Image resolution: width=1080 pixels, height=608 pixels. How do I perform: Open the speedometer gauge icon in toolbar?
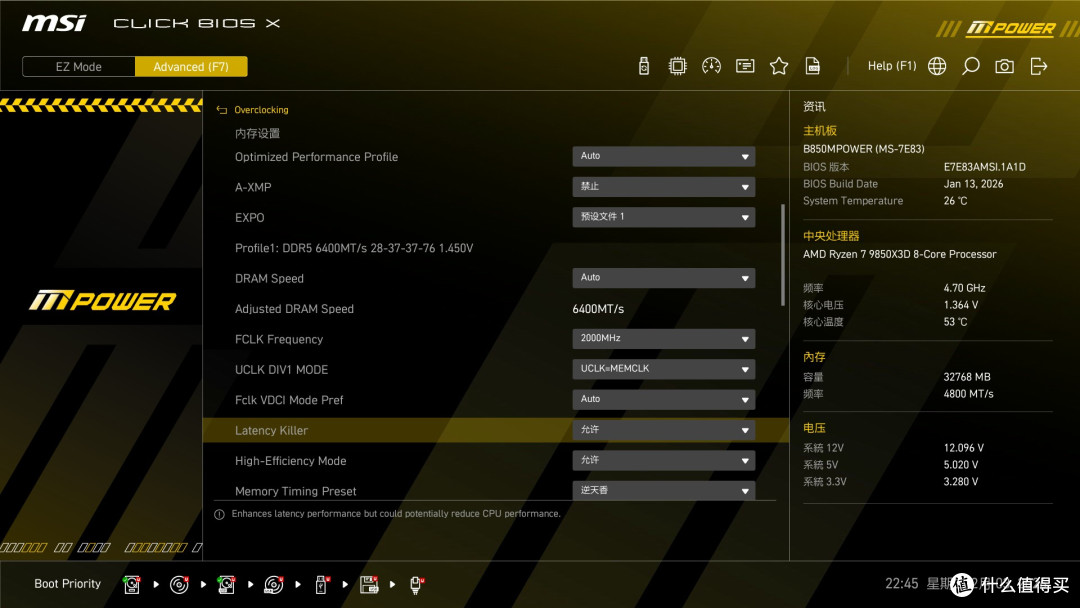[x=712, y=66]
